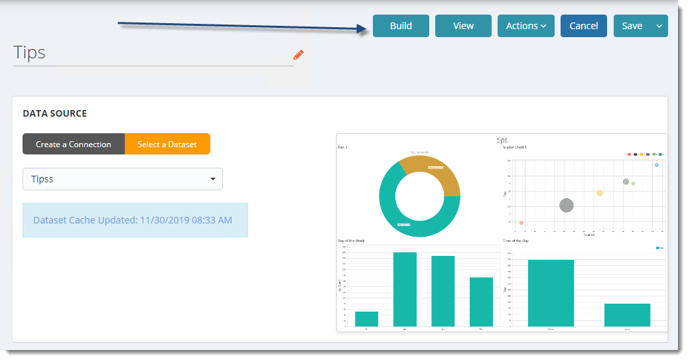Click the Build button
Viewport: 688px width, 360px height.
click(401, 26)
